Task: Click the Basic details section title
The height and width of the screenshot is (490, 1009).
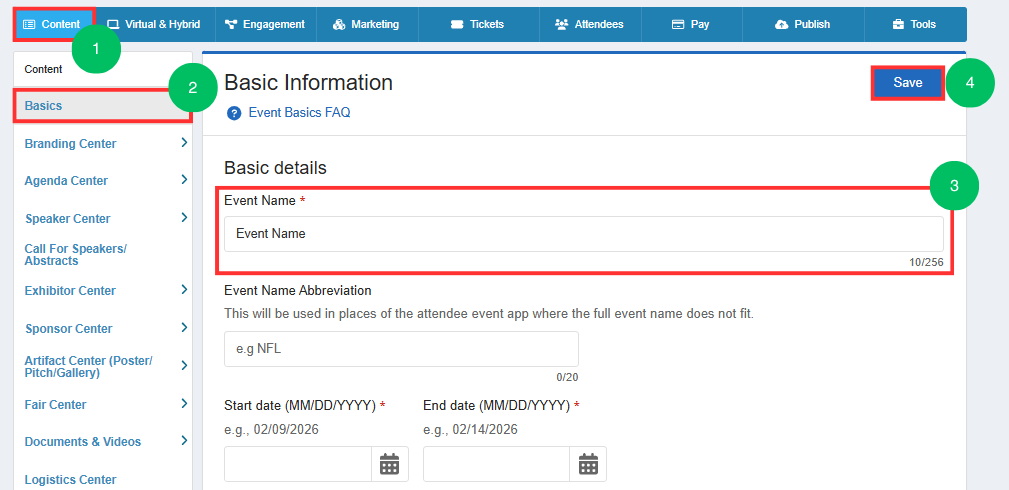Action: coord(275,168)
